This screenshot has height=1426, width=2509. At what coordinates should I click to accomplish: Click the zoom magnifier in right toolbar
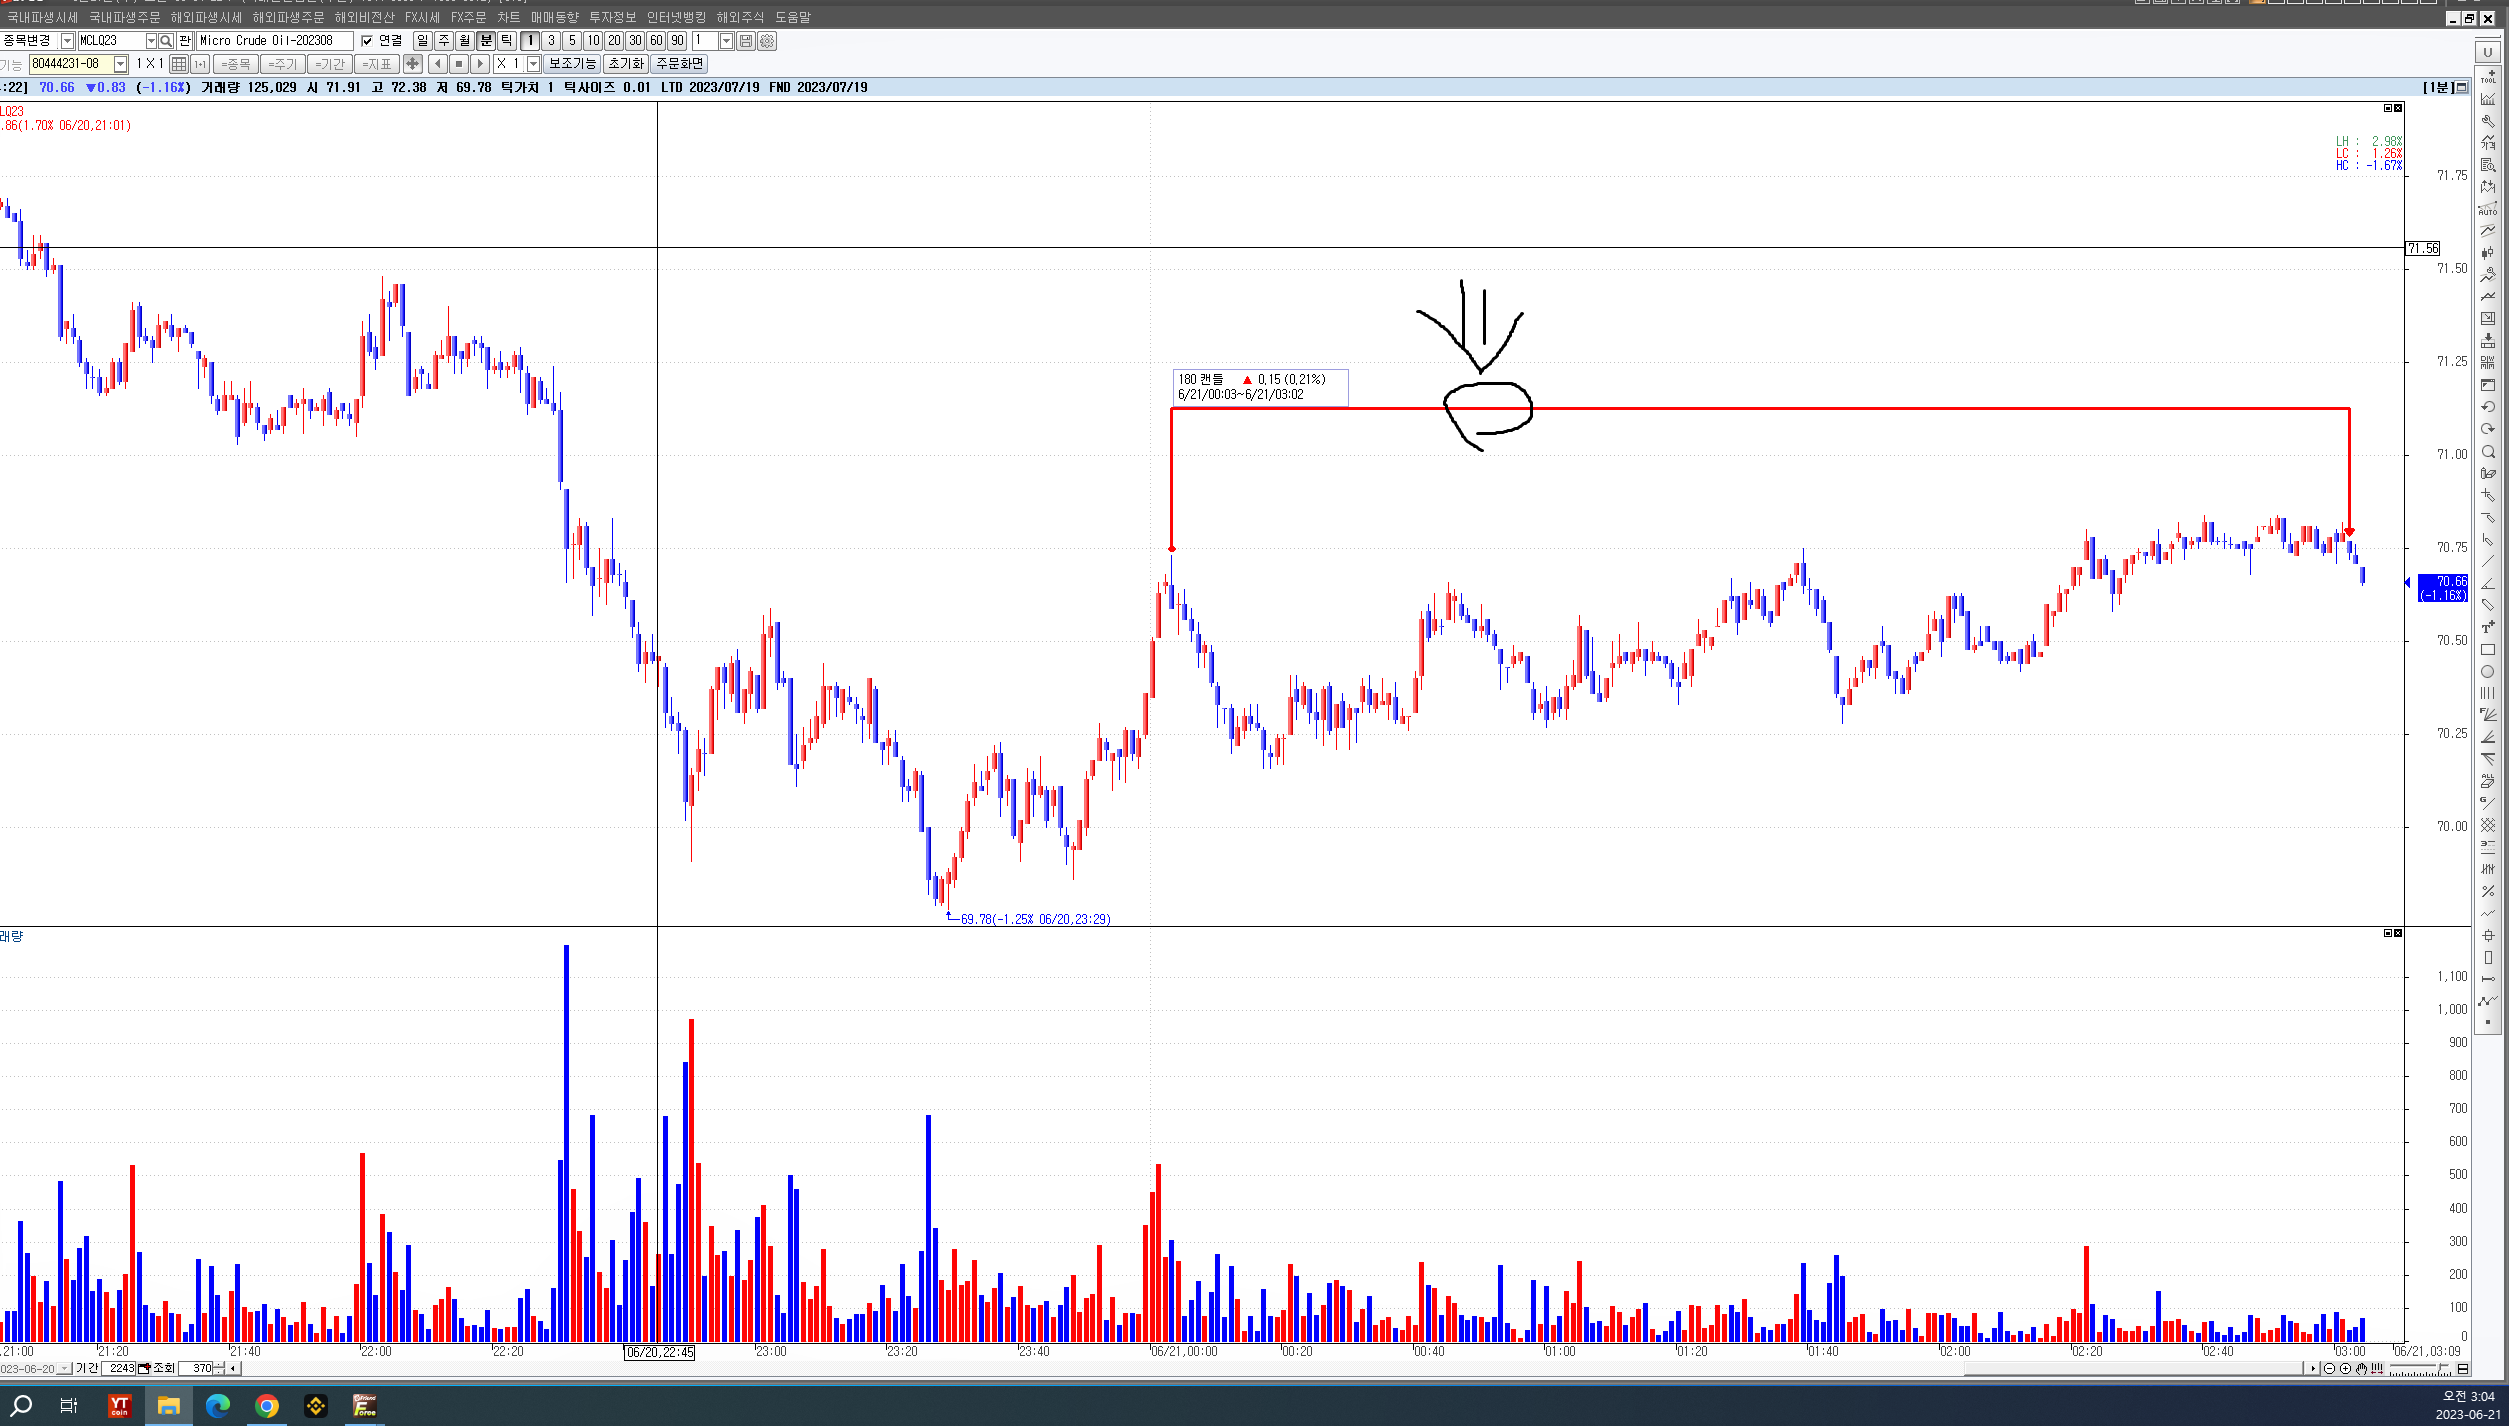2487,452
